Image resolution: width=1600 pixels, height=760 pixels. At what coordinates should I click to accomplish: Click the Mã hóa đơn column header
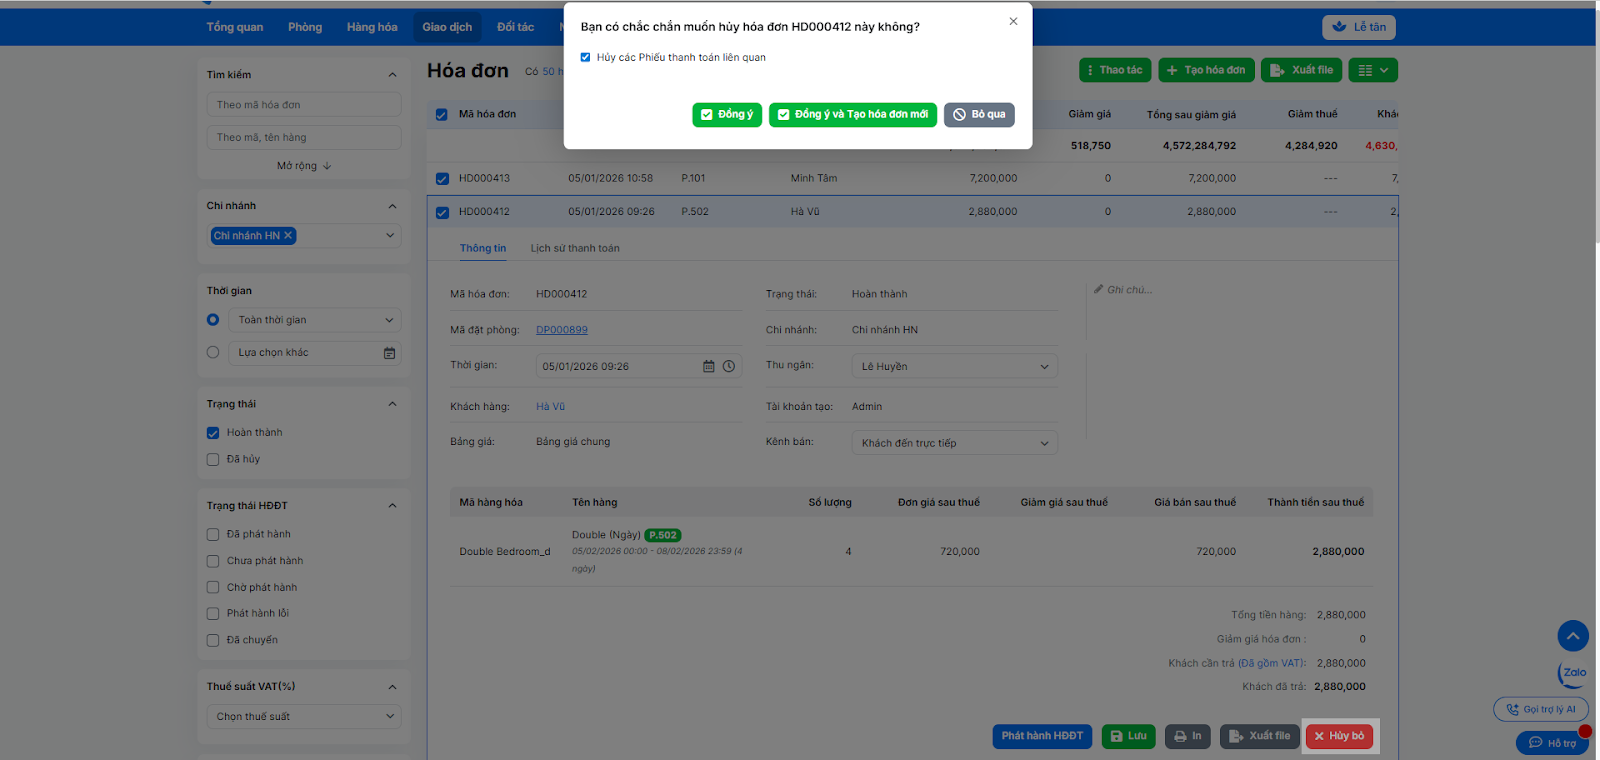[x=487, y=114]
